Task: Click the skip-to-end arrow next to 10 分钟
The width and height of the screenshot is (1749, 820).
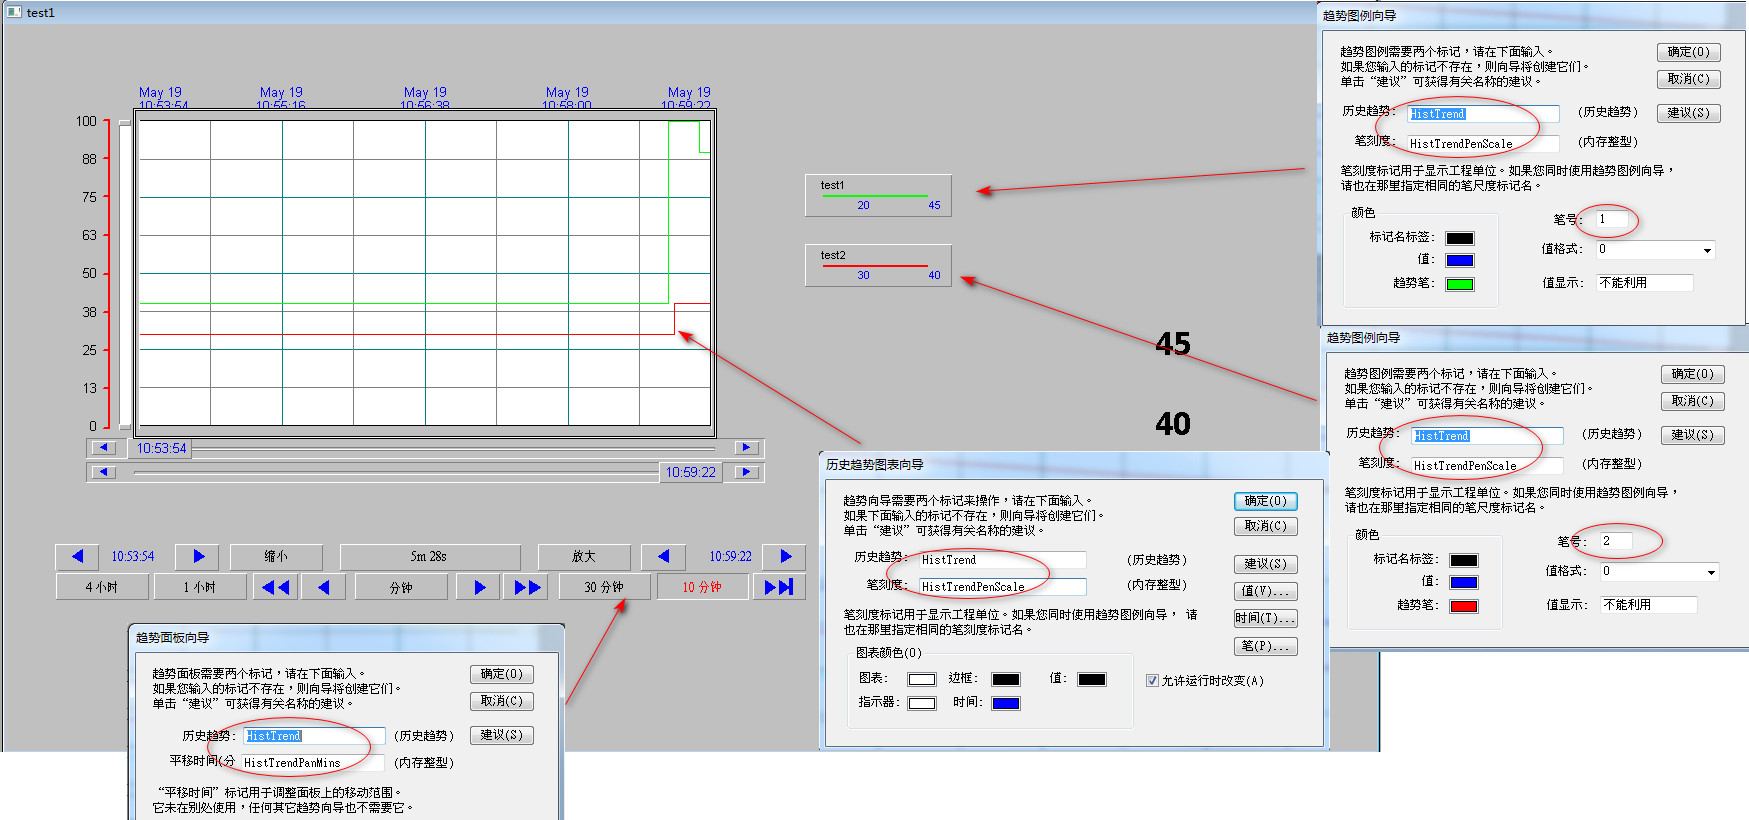Action: tap(779, 587)
